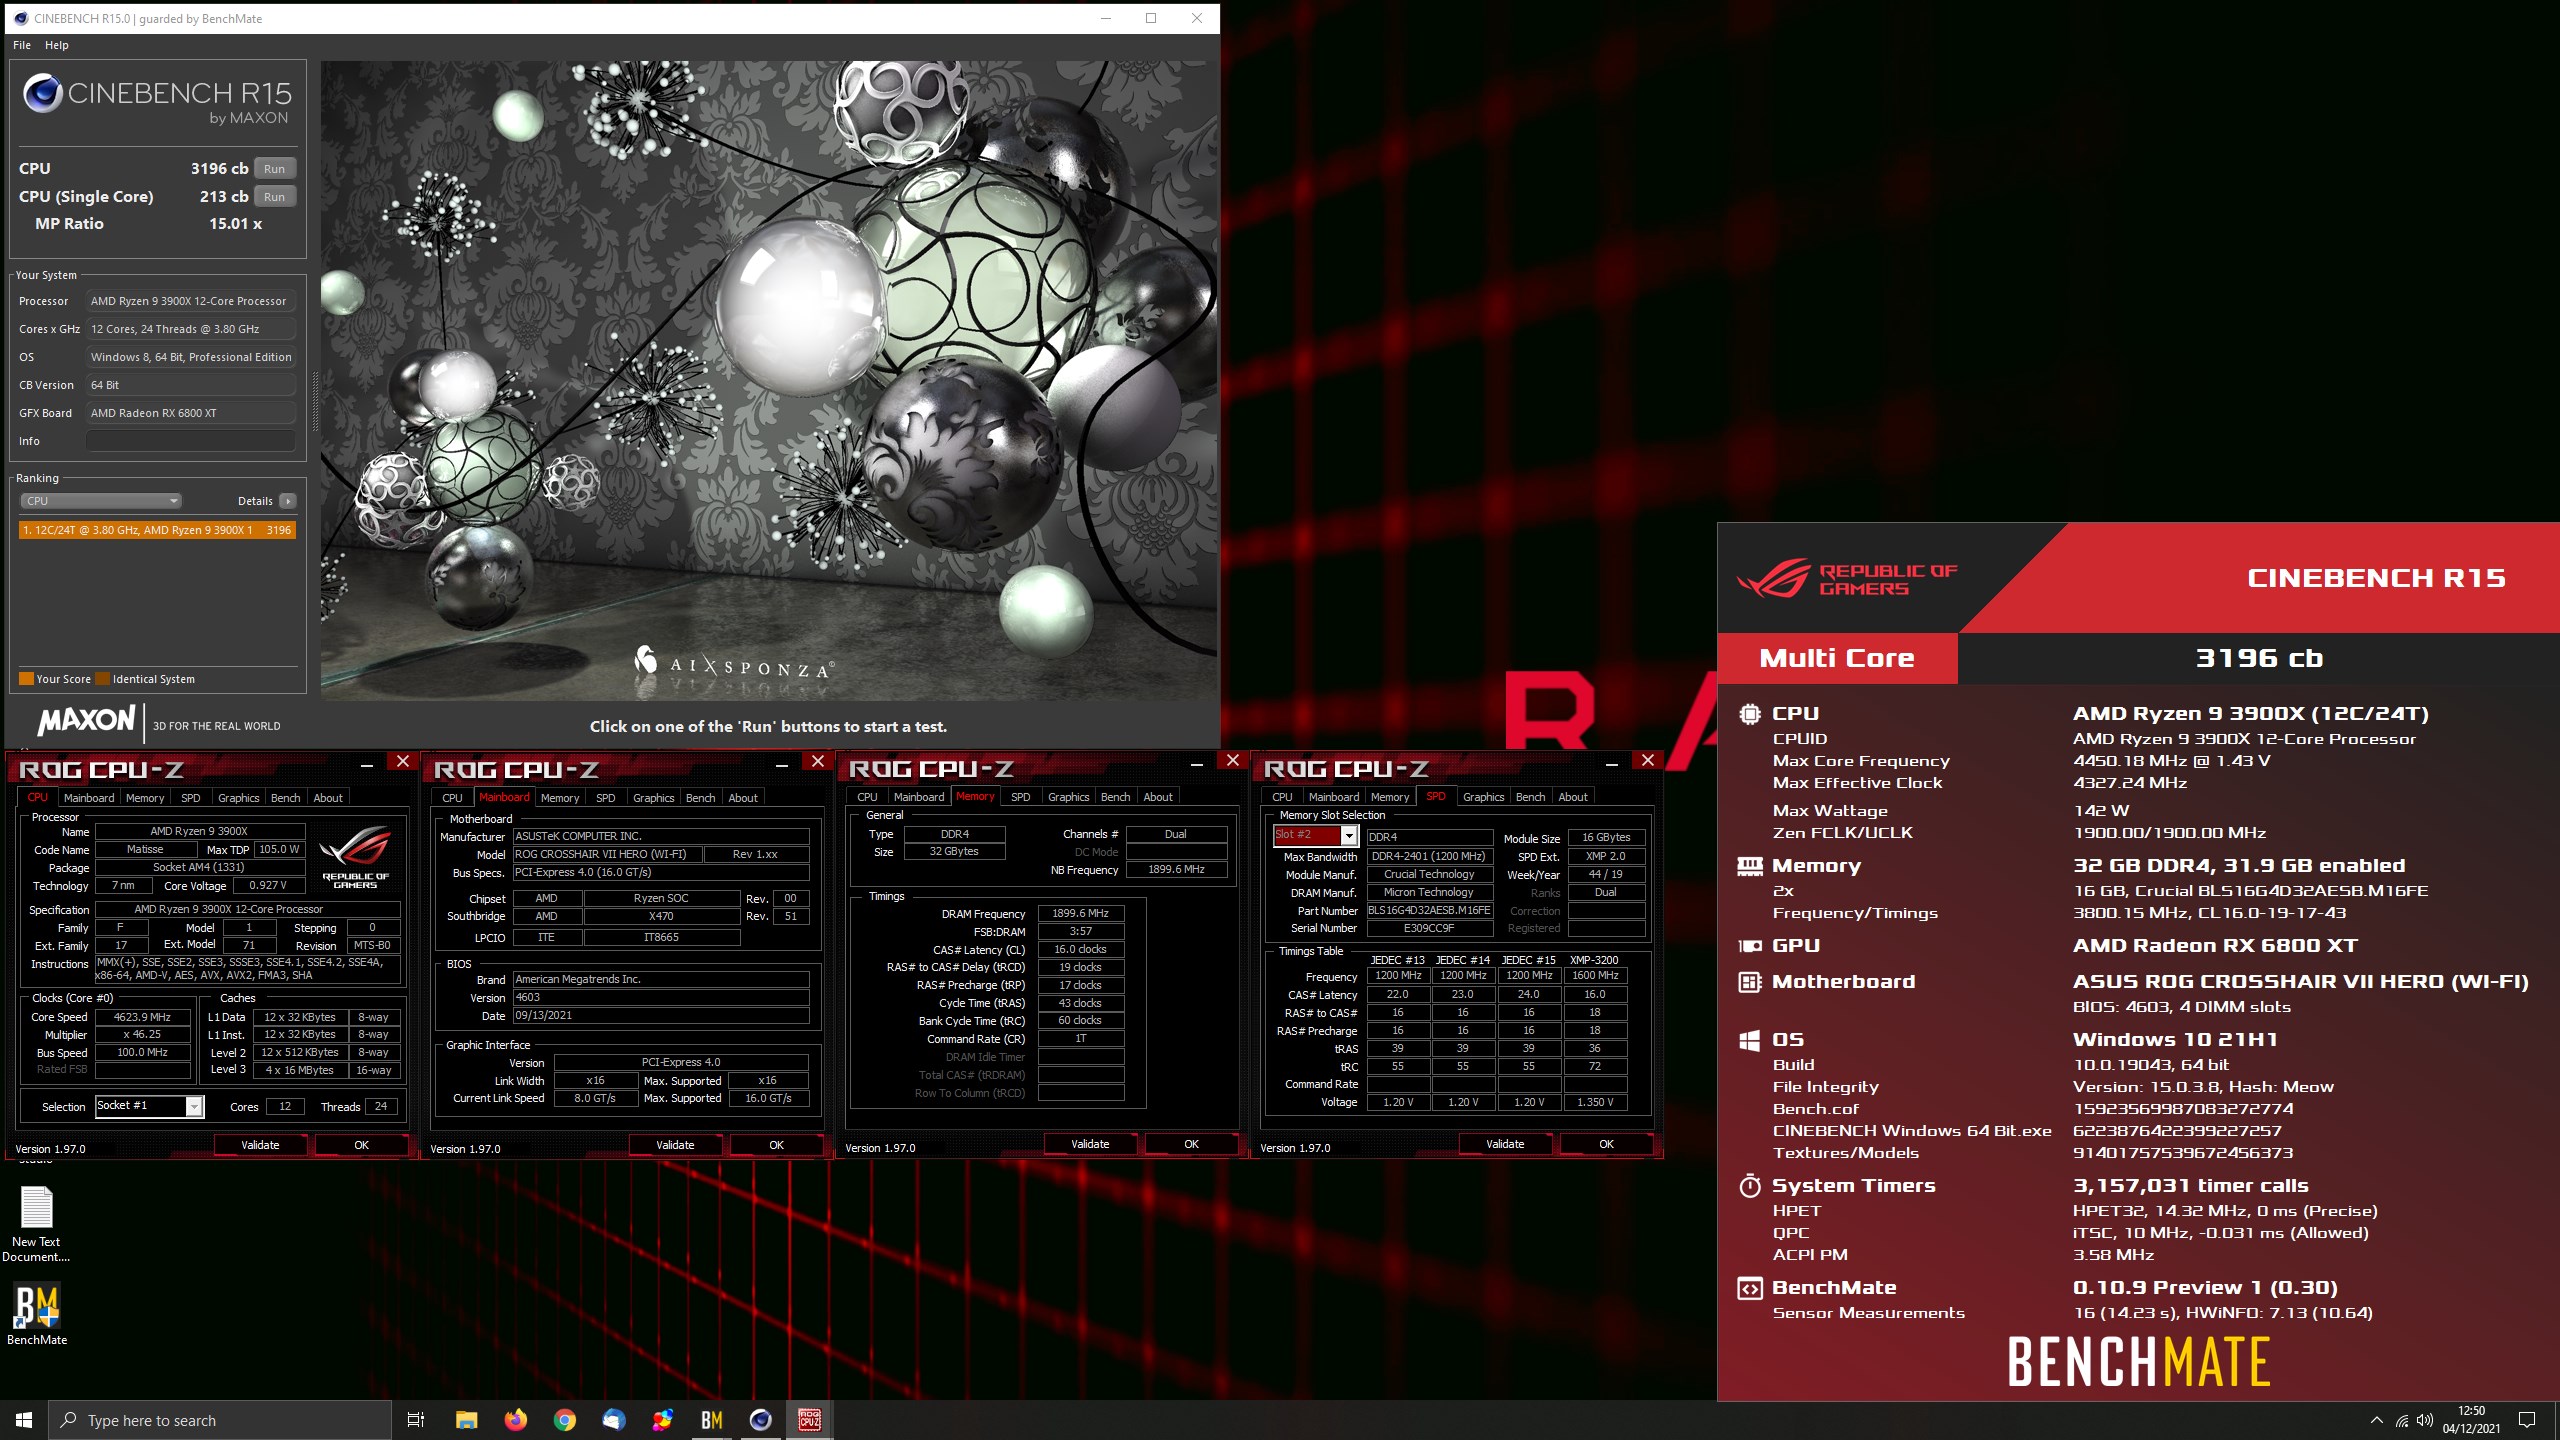Image resolution: width=2560 pixels, height=1440 pixels.
Task: Open the volume control tray icon
Action: click(x=2425, y=1420)
